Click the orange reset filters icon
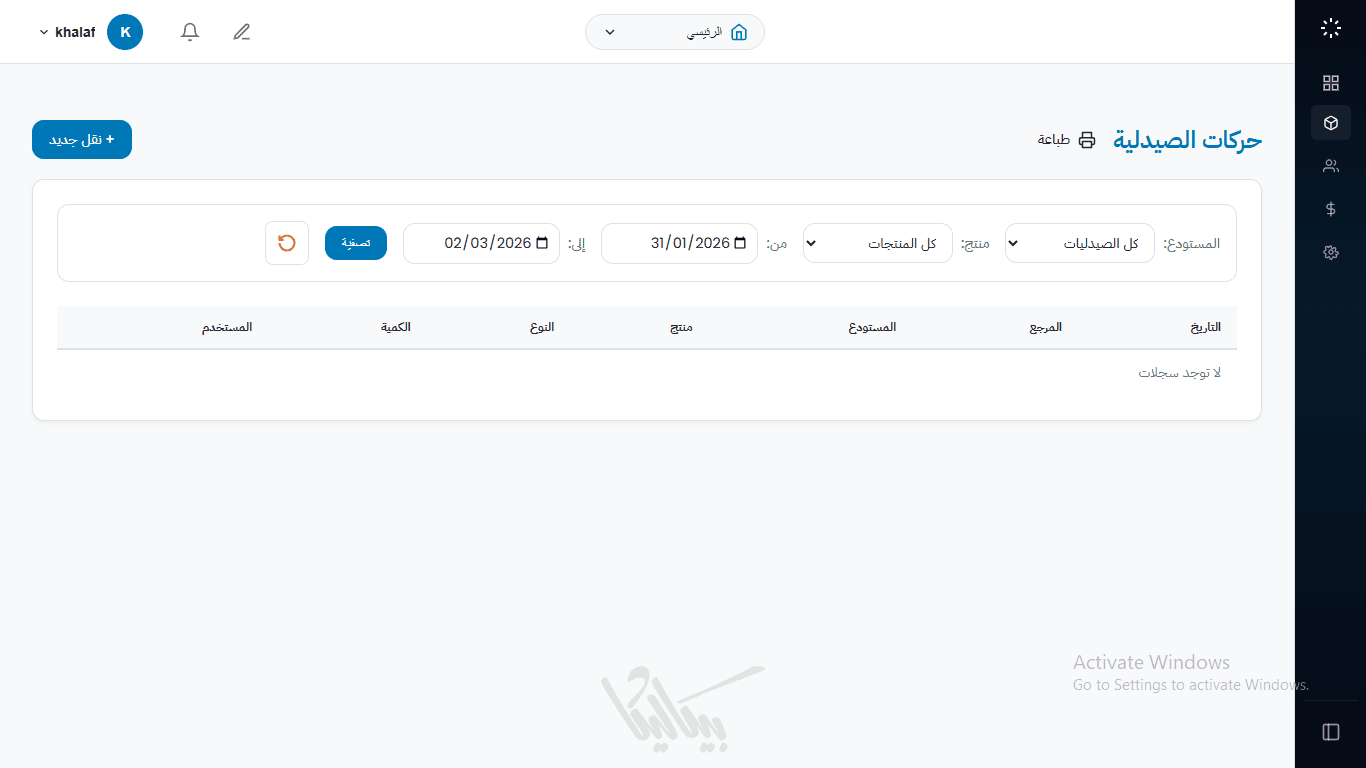1366x768 pixels. point(287,243)
